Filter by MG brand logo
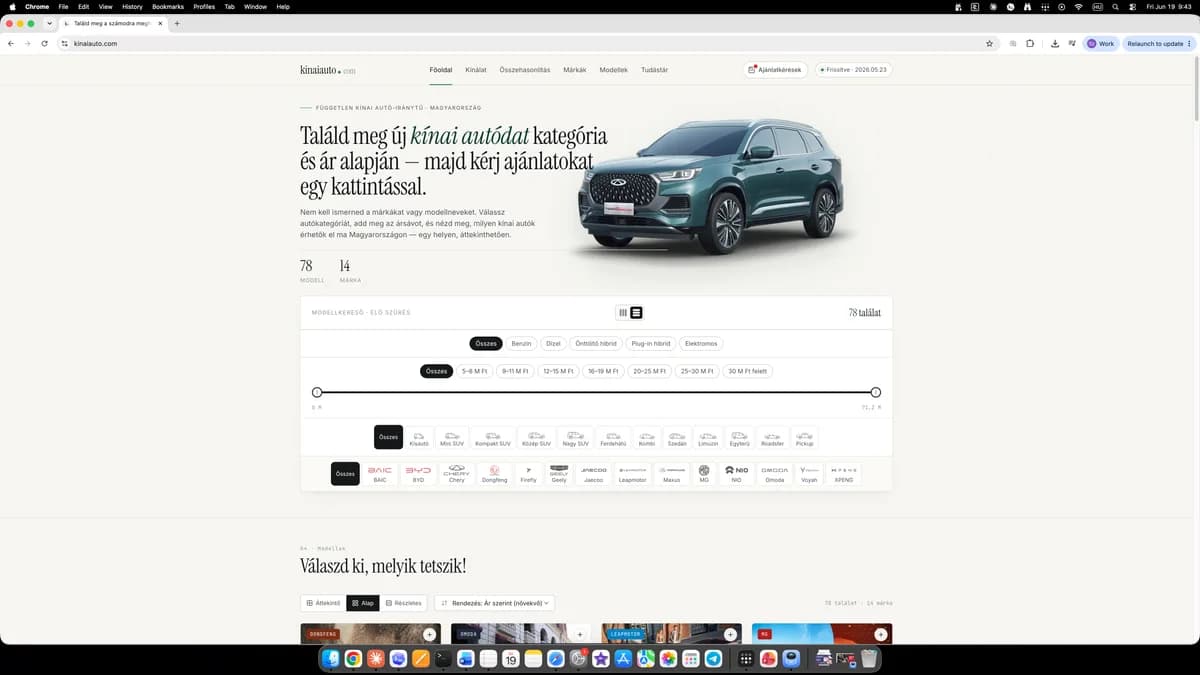 click(x=704, y=474)
